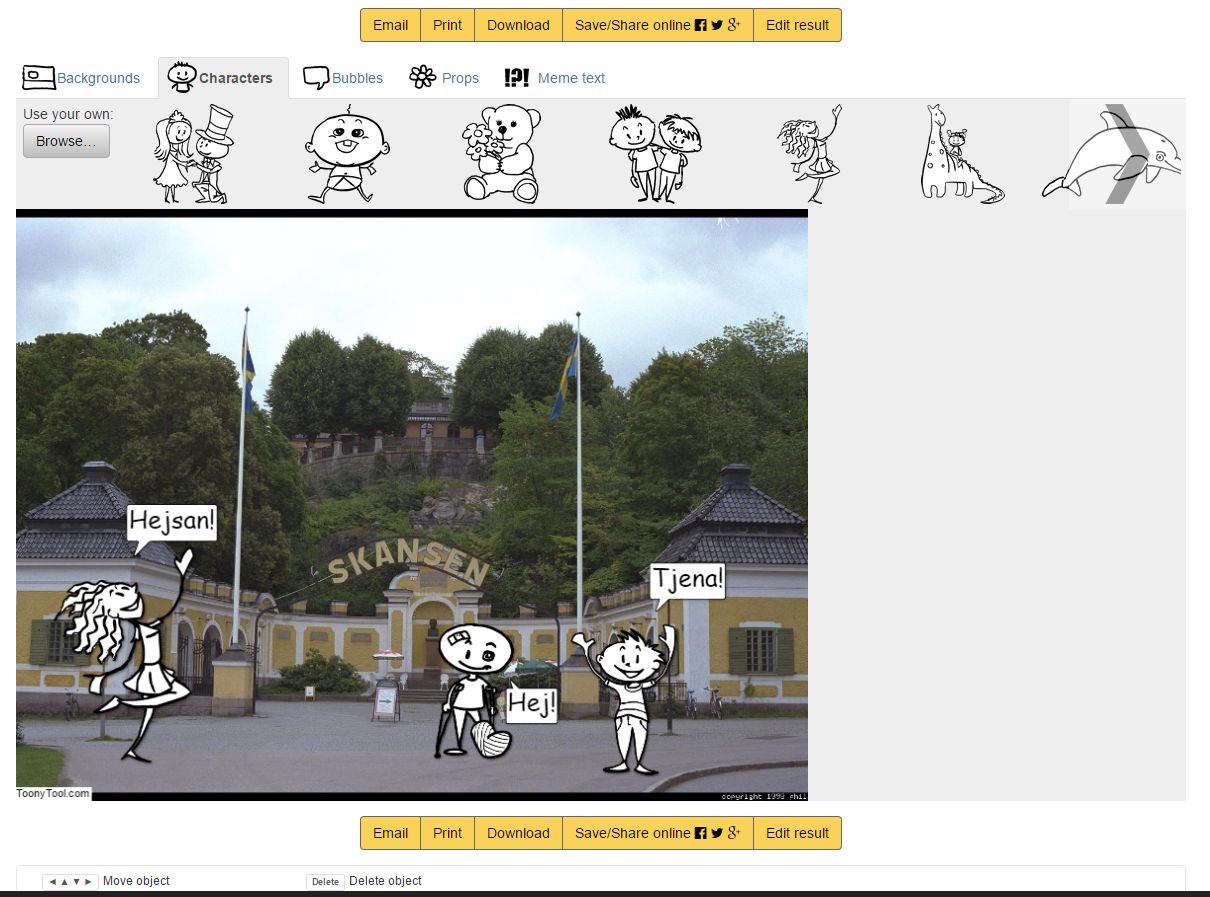Click the injured boy with crutches on canvas
Screen dimensions: 1210x897
[x=474, y=690]
